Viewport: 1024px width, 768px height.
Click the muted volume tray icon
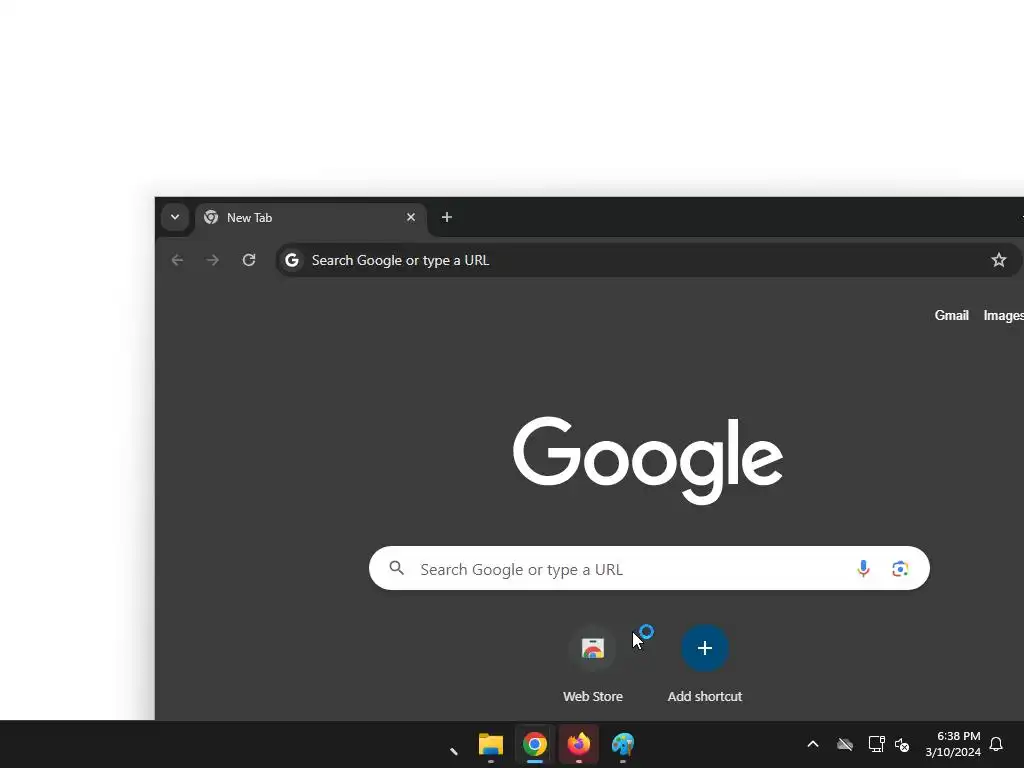902,744
